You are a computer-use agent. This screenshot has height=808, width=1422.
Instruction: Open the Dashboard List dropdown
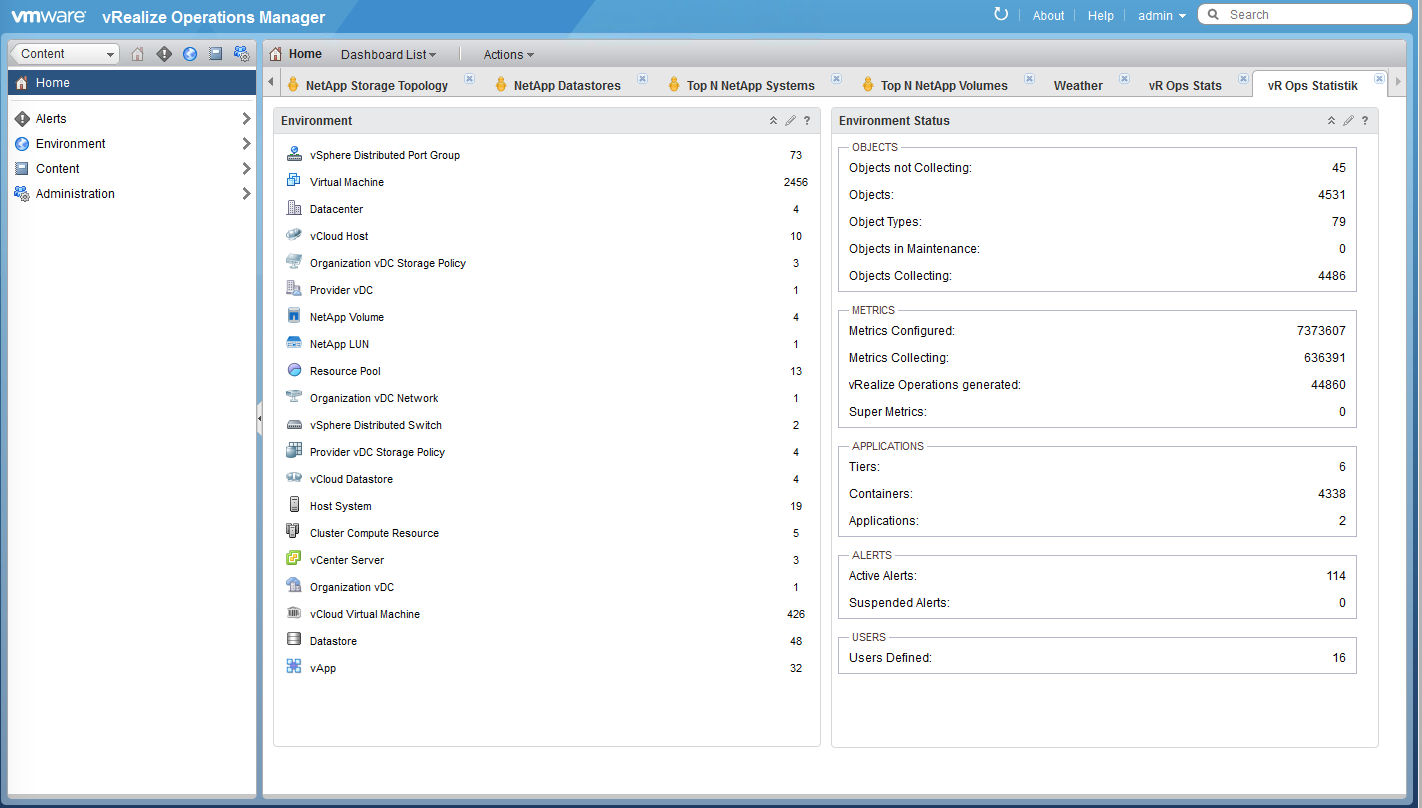coord(388,55)
